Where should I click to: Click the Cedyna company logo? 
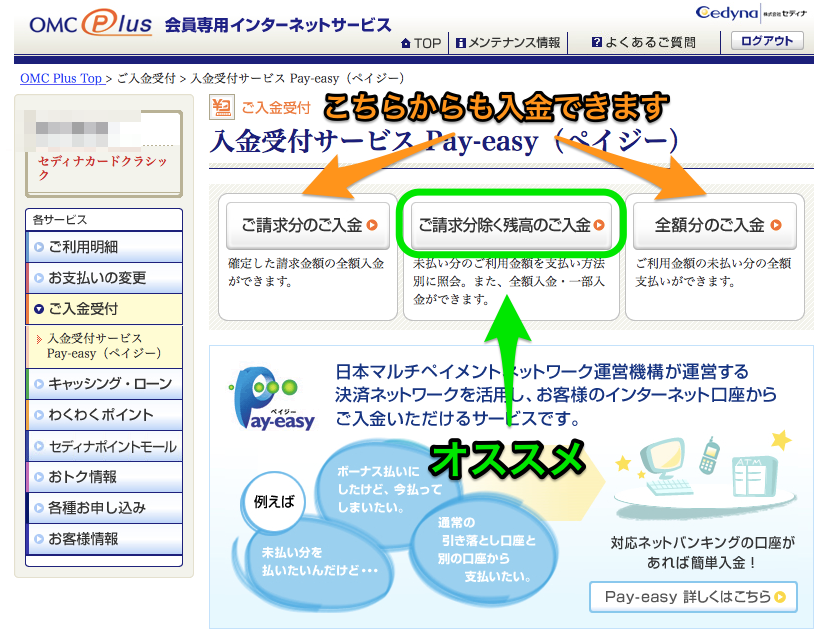751,13
